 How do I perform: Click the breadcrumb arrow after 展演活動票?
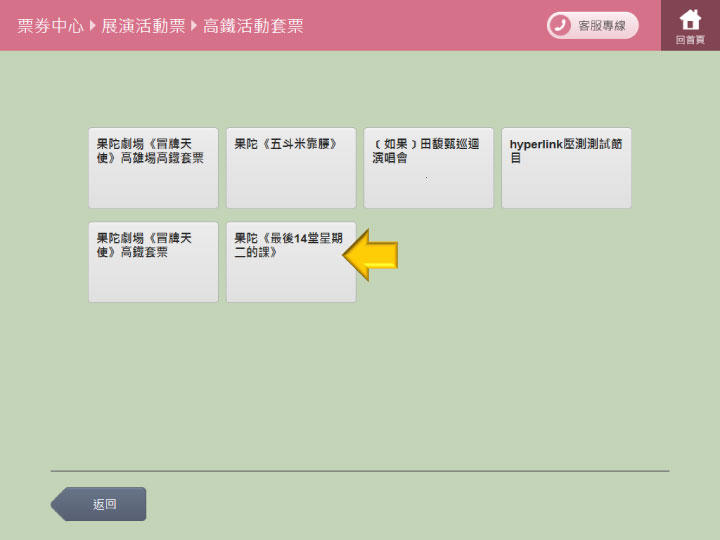tap(195, 26)
